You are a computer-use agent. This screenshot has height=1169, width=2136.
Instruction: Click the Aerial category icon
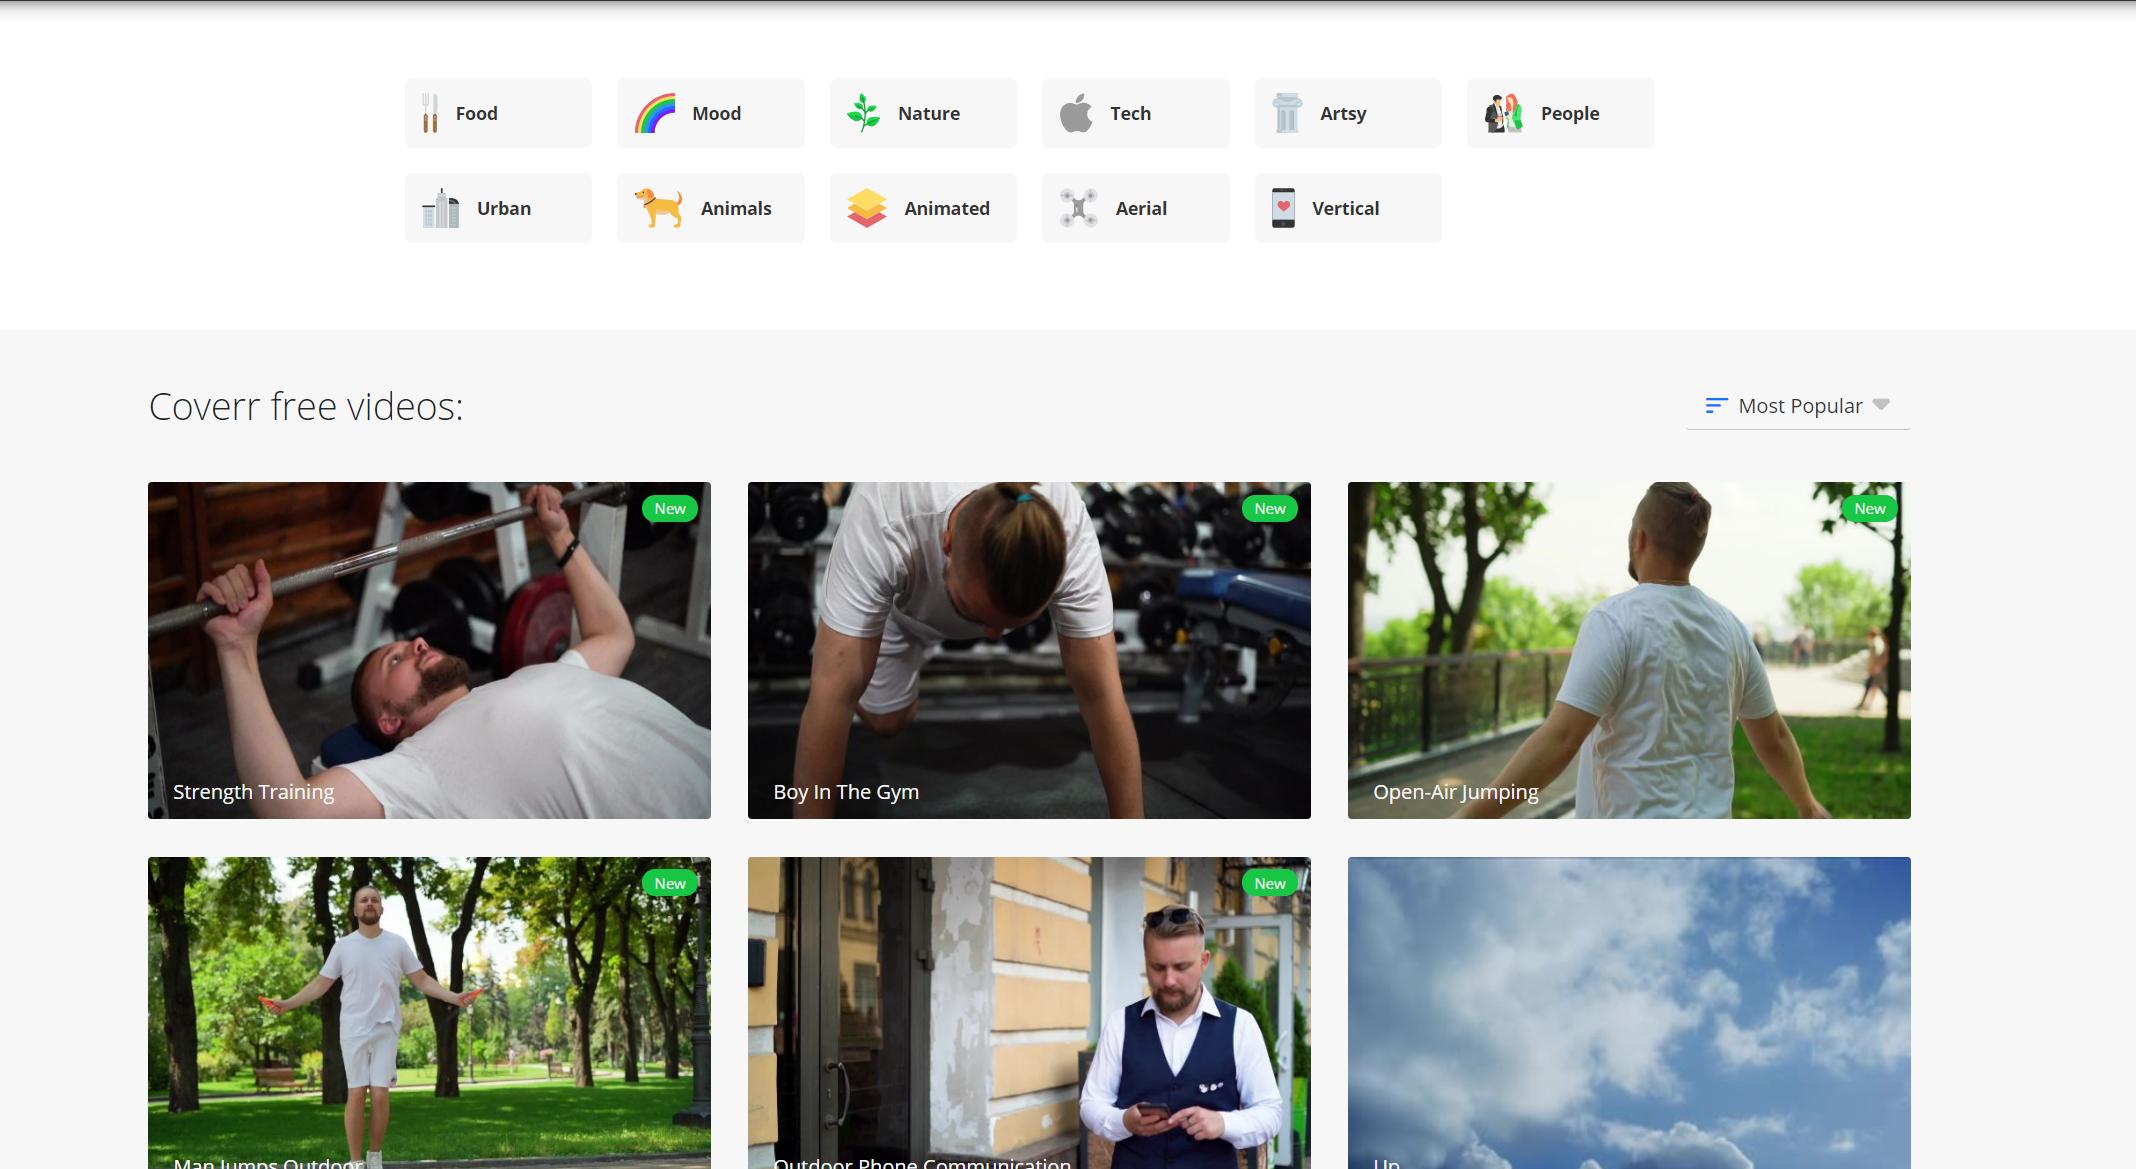[x=1081, y=207]
